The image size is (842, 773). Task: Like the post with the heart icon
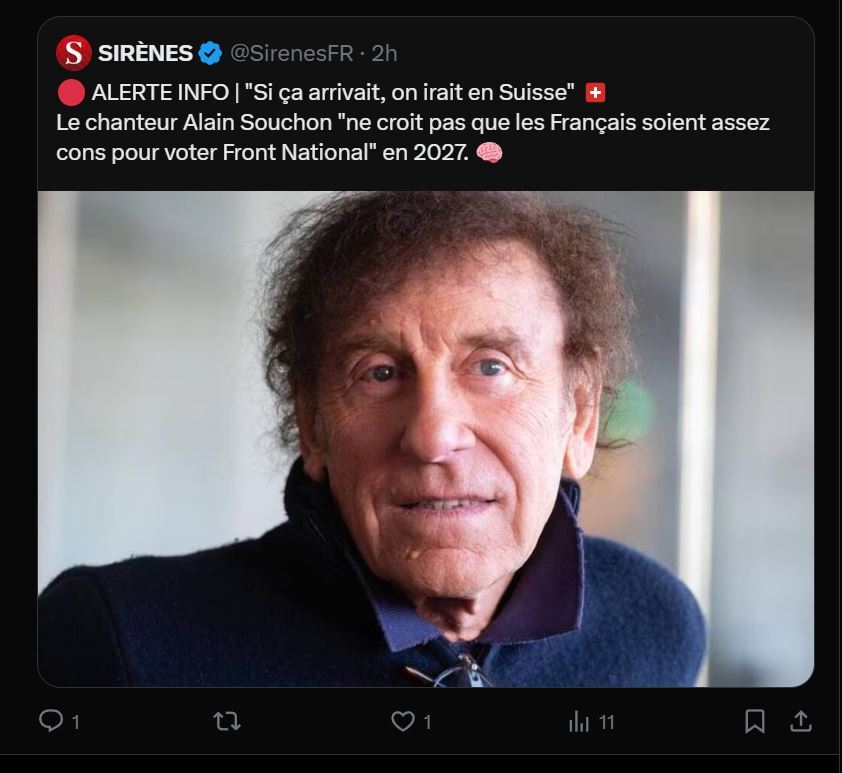click(x=402, y=720)
